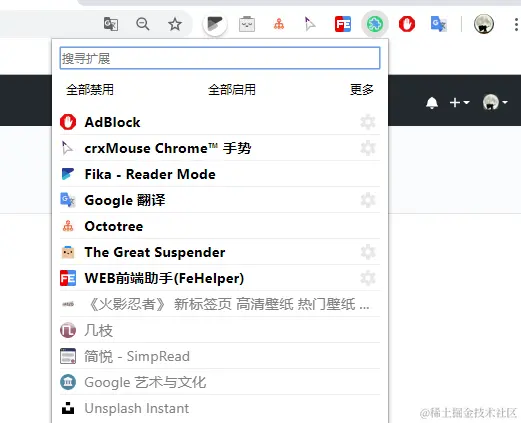This screenshot has width=521, height=423.
Task: Toggle the Google 翻译 extension
Action: (220, 200)
